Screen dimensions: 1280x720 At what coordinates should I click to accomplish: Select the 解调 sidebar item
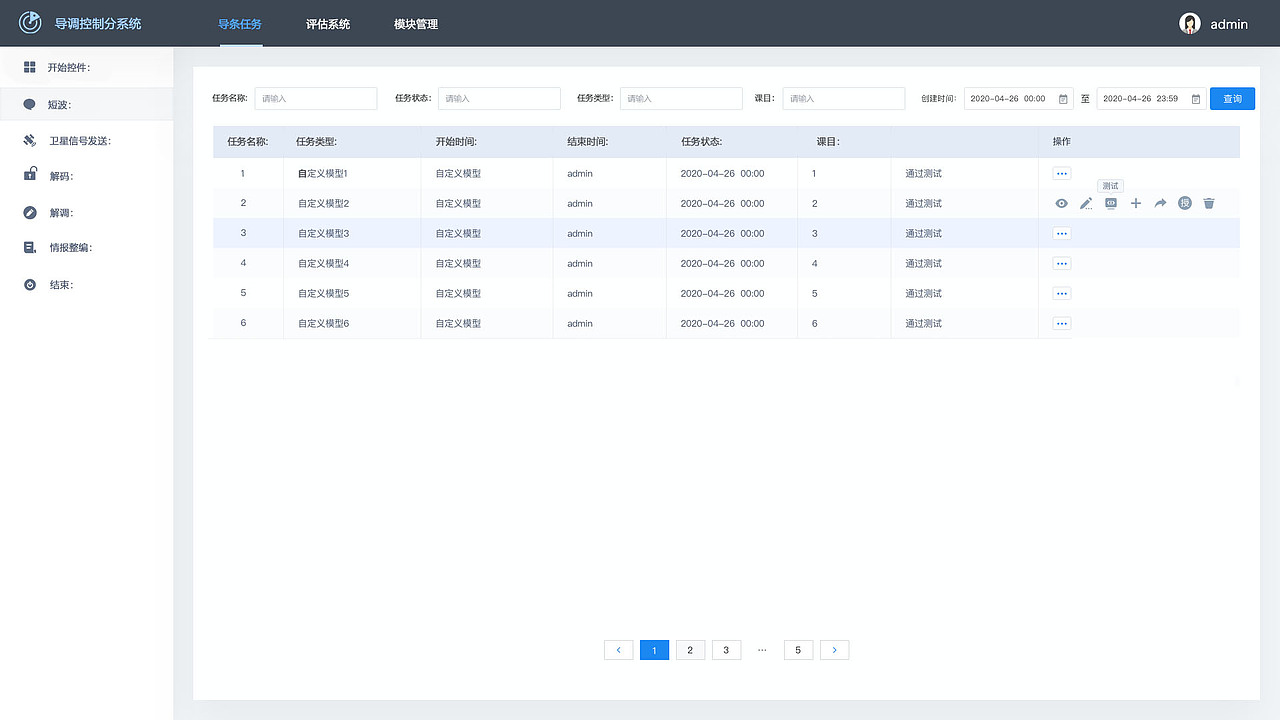pyautogui.click(x=87, y=212)
